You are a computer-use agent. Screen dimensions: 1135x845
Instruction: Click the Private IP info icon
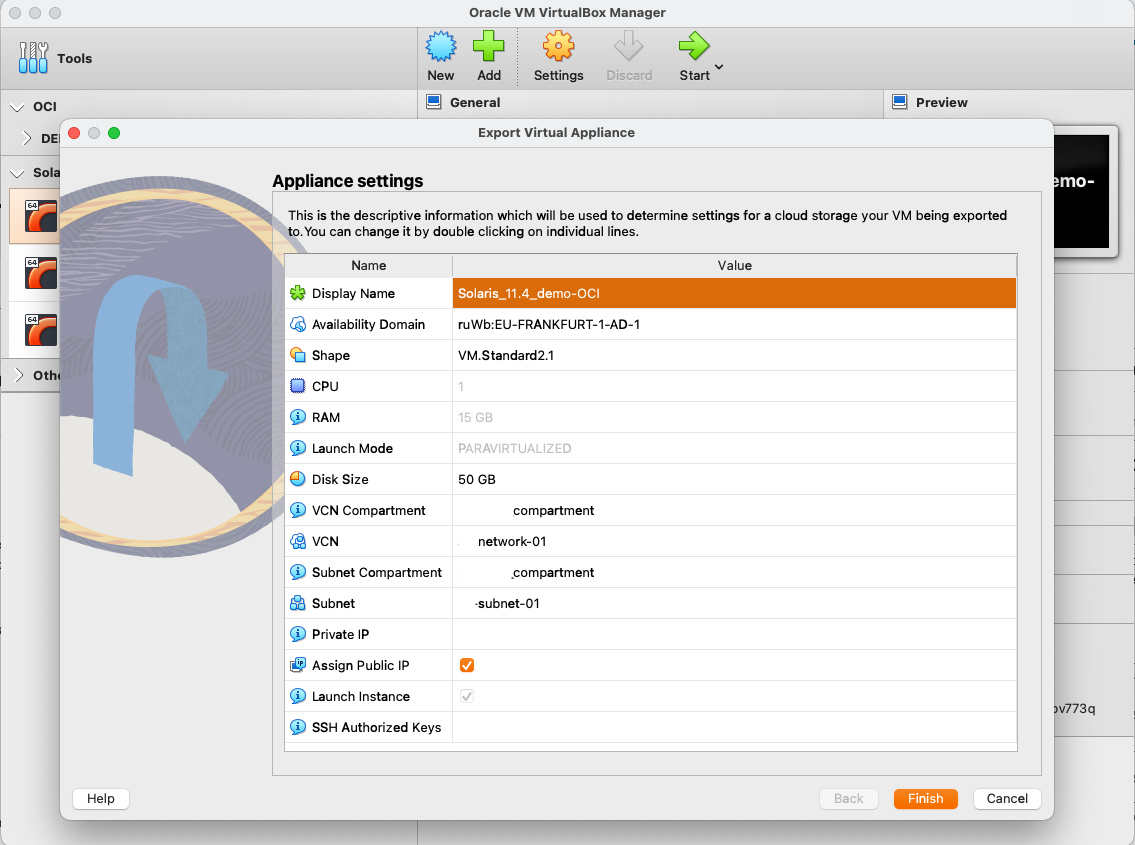coord(298,634)
